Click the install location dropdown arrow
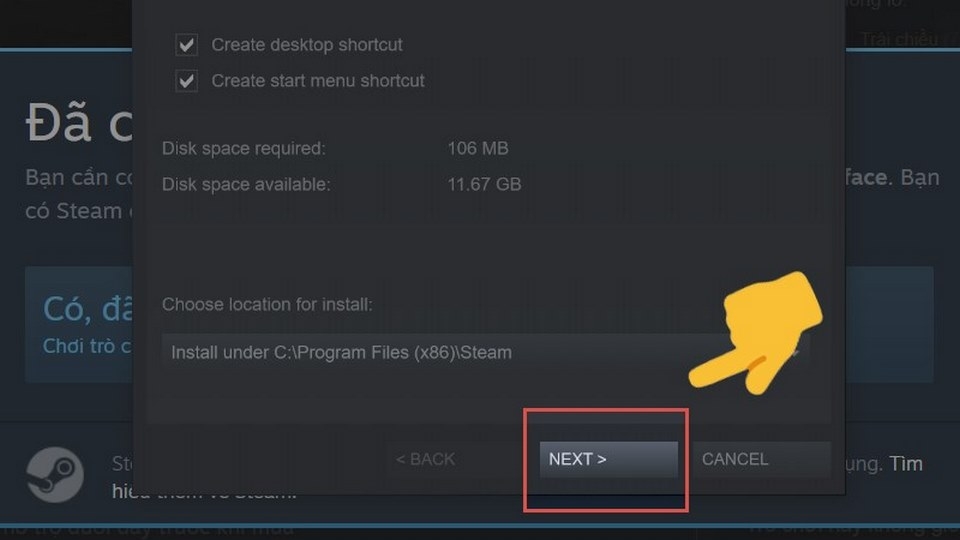Screen dimensions: 960x540 [794, 353]
